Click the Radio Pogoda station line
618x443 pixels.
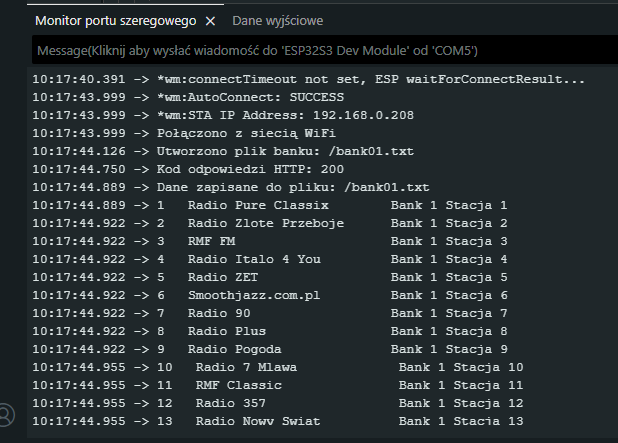[234, 349]
